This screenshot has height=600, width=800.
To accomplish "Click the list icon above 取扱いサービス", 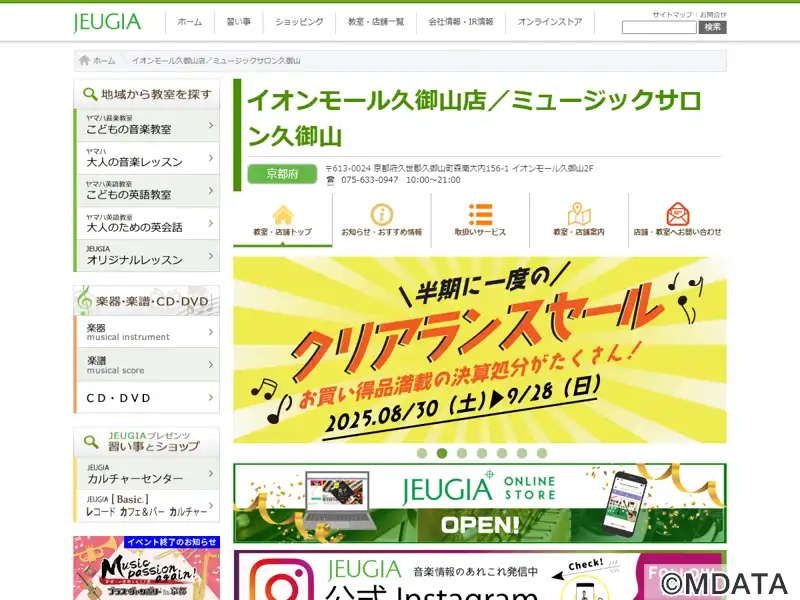I will point(480,214).
